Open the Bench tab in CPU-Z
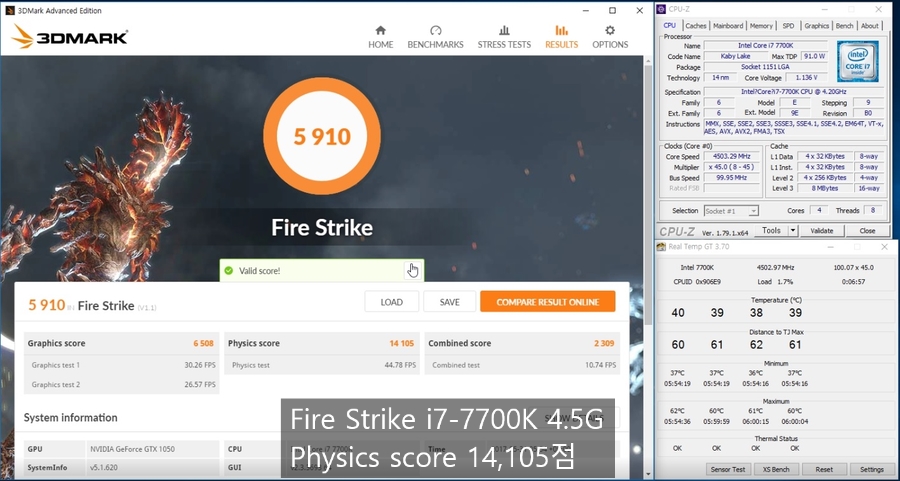 pyautogui.click(x=844, y=26)
